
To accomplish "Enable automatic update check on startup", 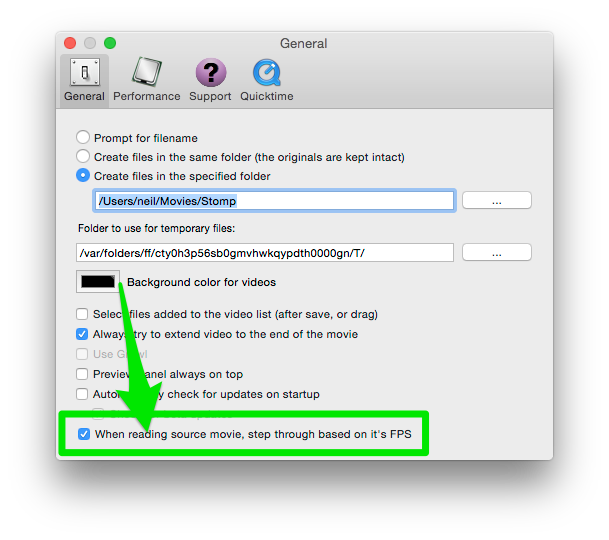I will [x=82, y=394].
